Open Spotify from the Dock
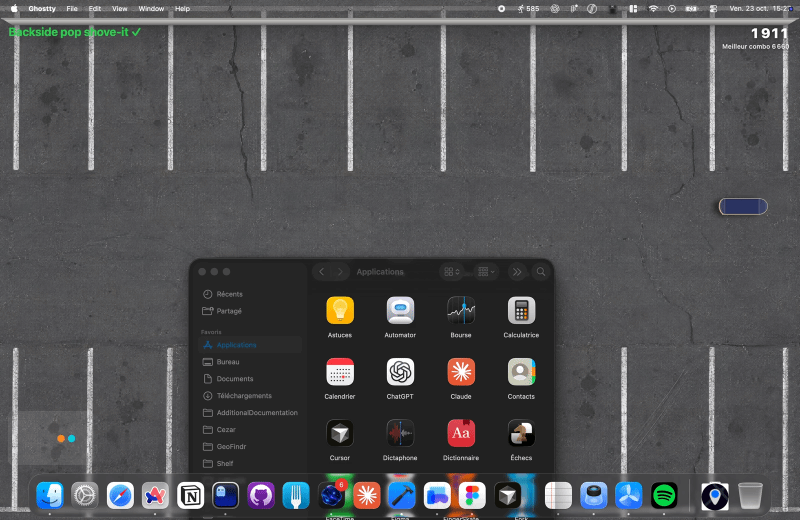 point(664,495)
